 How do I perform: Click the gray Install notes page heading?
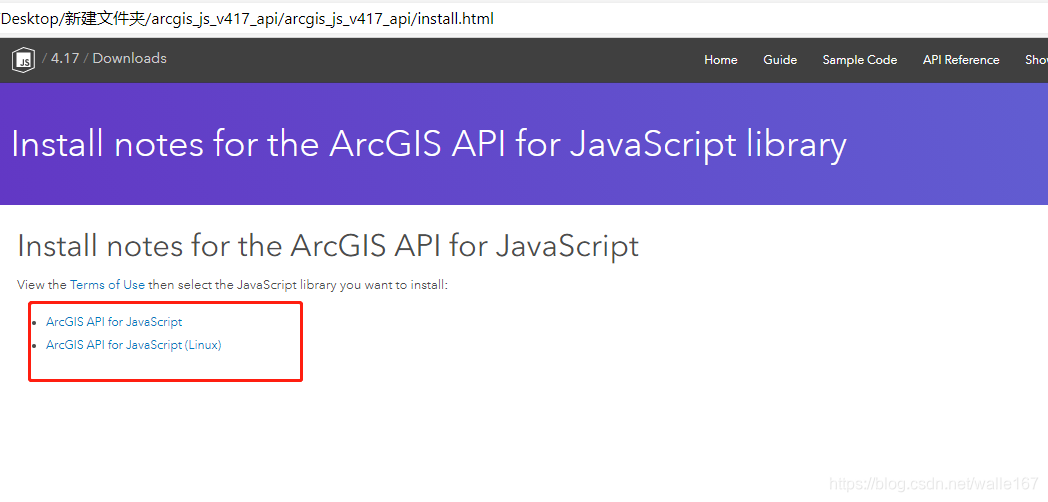[328, 246]
